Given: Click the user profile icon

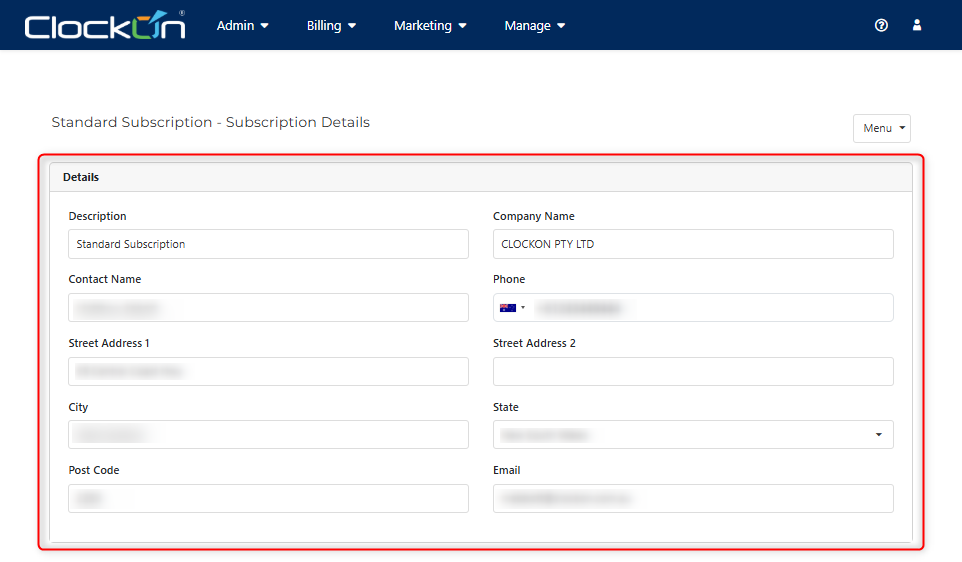Looking at the screenshot, I should 917,25.
